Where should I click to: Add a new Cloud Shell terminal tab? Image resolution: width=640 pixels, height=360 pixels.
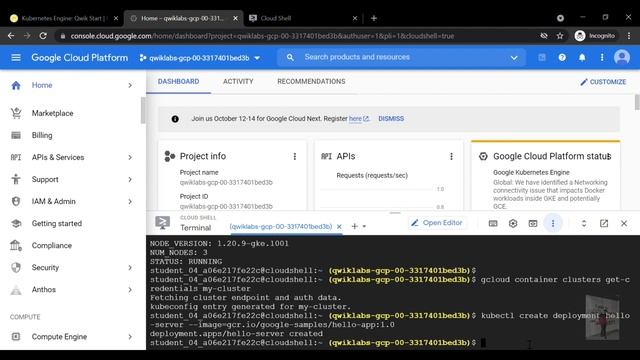(x=354, y=226)
